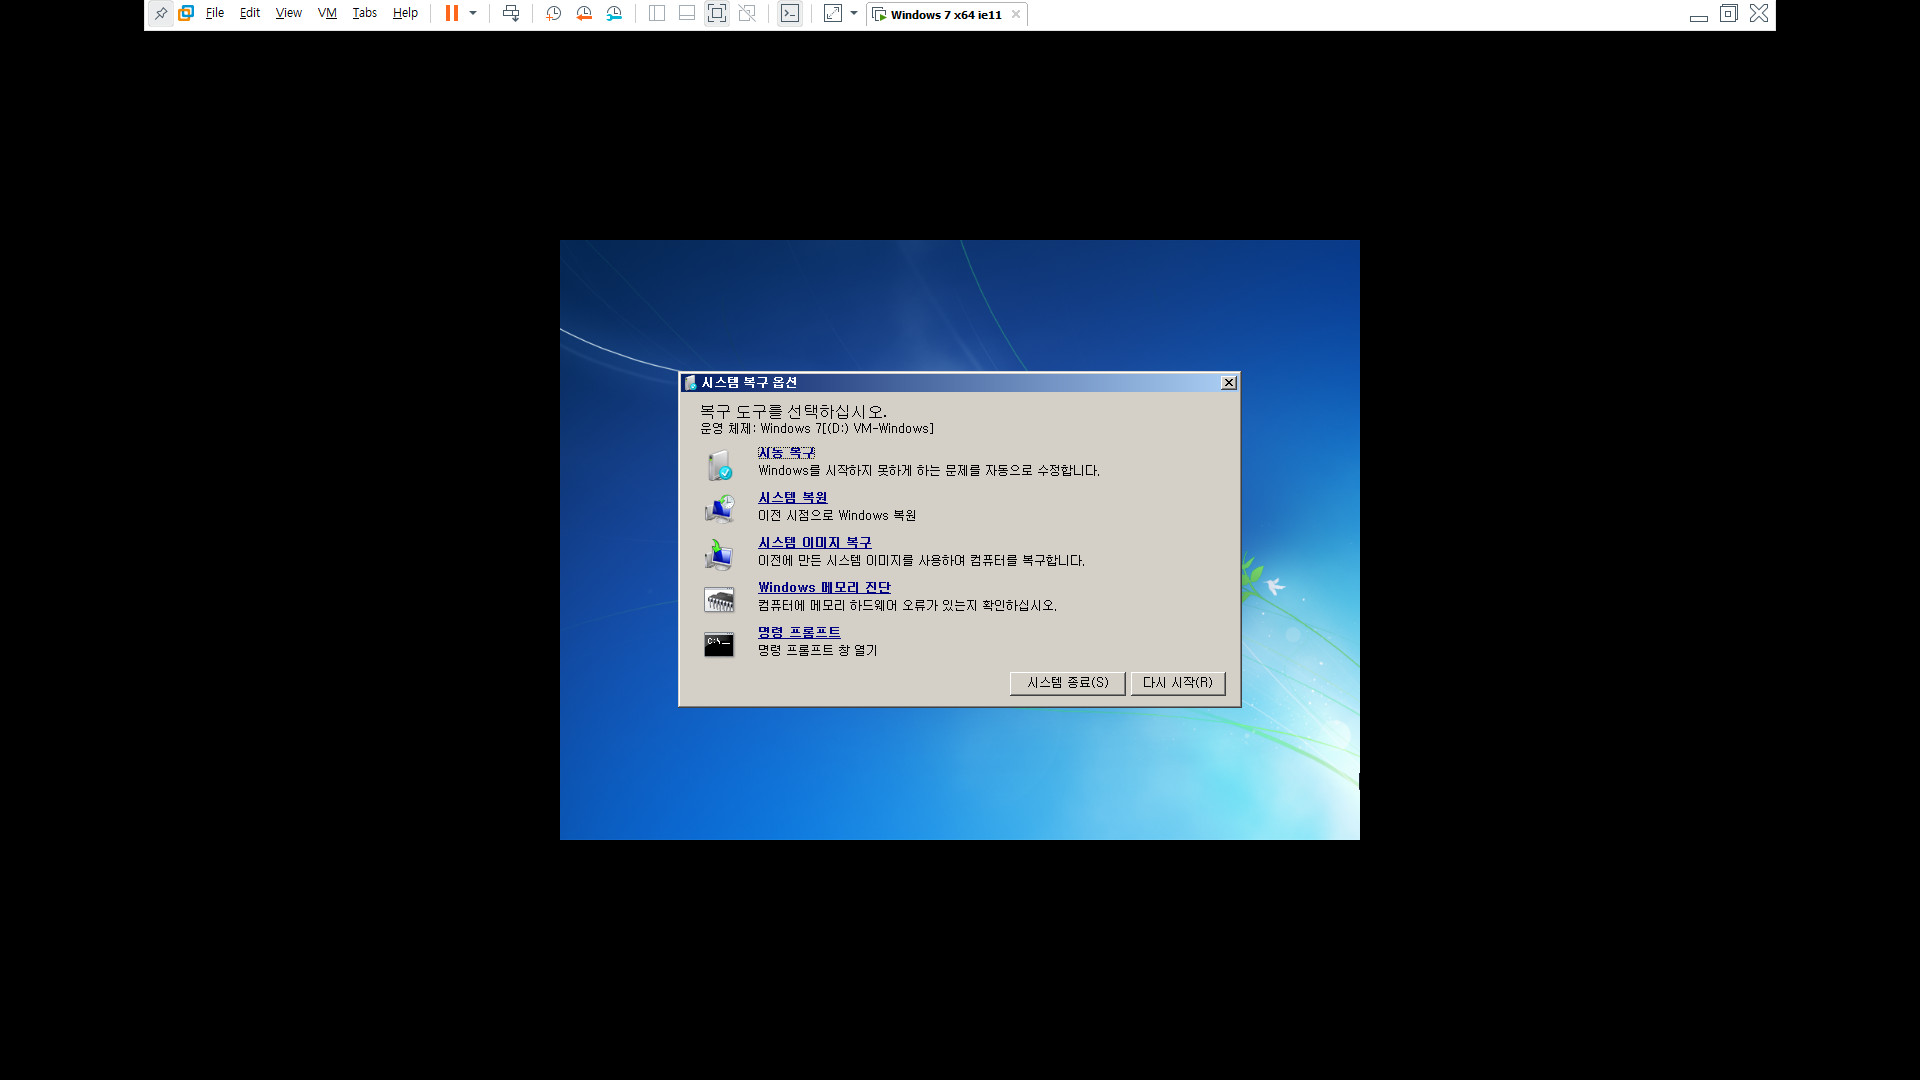Click the 시스템 종료(S) button
The width and height of the screenshot is (1920, 1080).
1067,683
